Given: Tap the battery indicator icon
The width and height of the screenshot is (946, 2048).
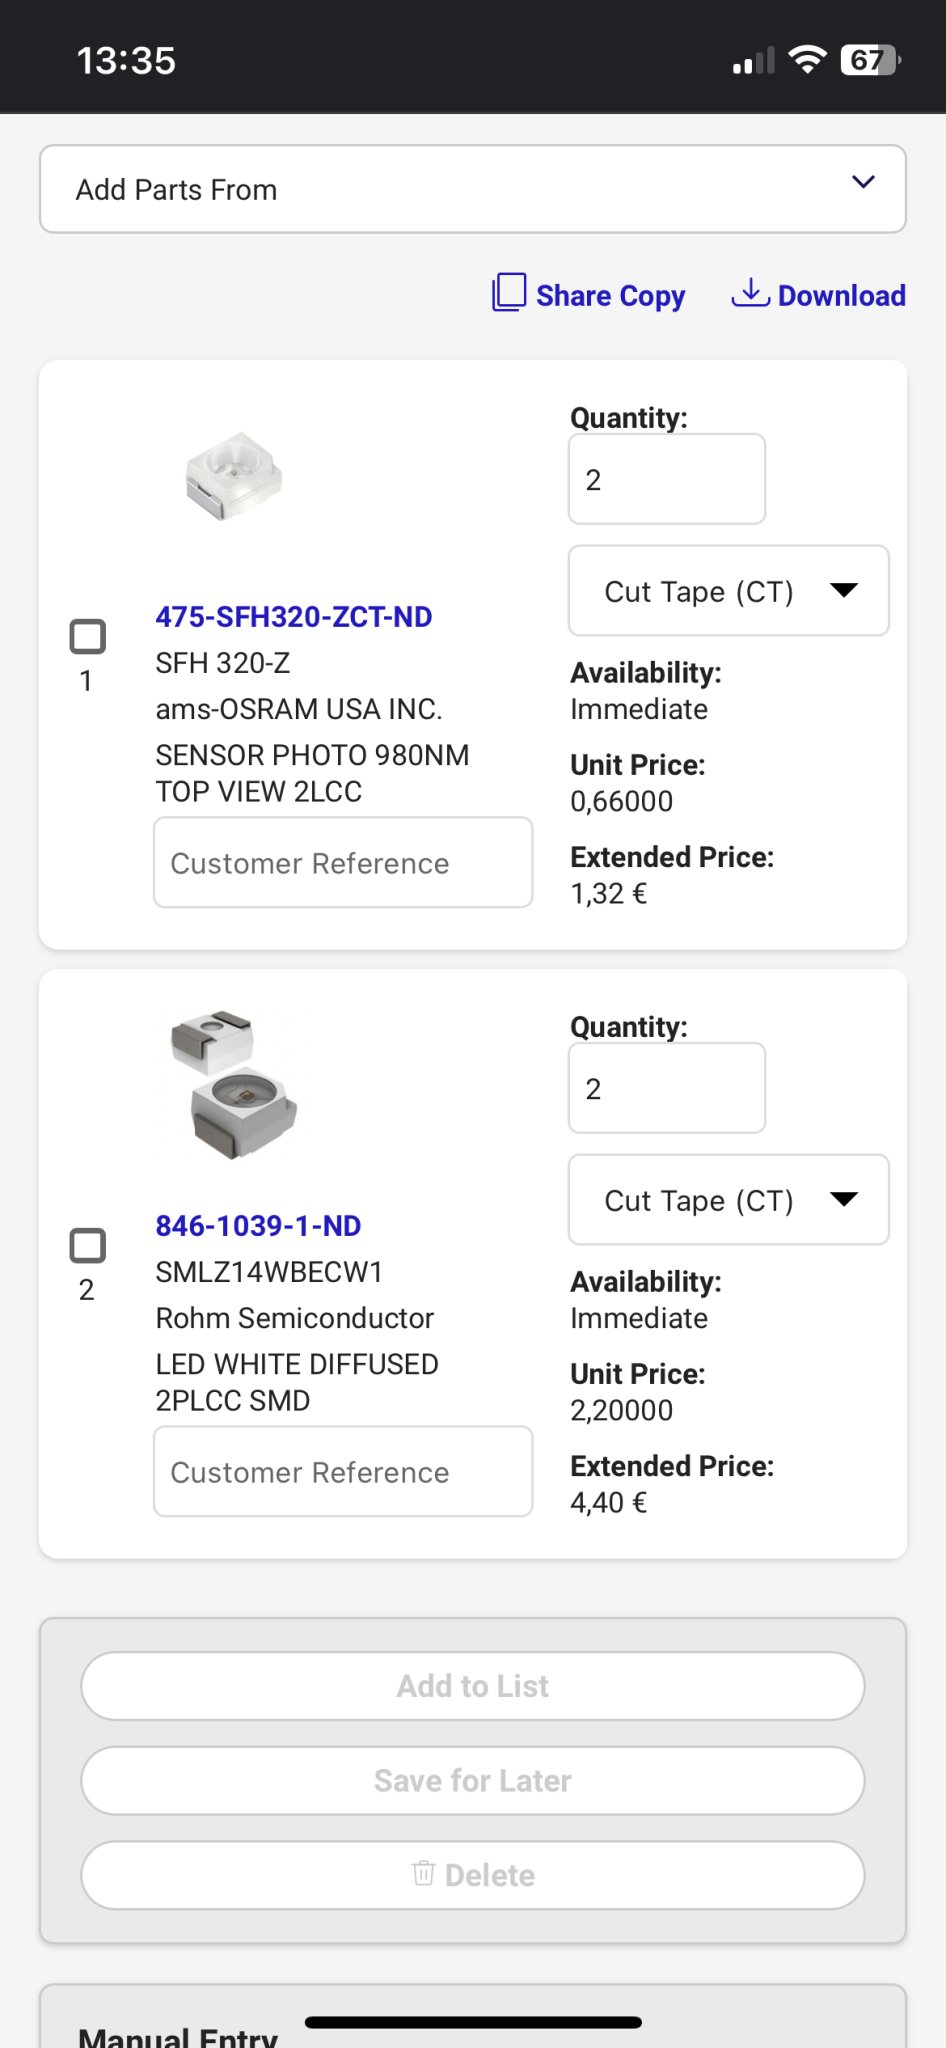Looking at the screenshot, I should coord(871,60).
